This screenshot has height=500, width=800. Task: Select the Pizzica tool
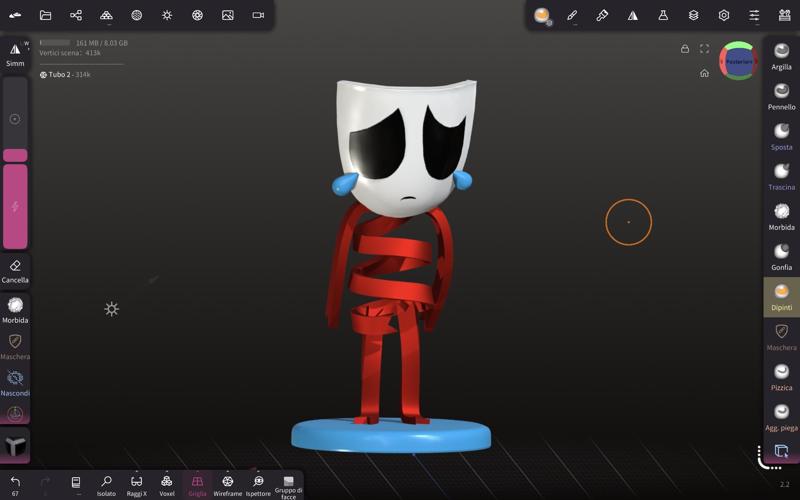click(x=781, y=377)
